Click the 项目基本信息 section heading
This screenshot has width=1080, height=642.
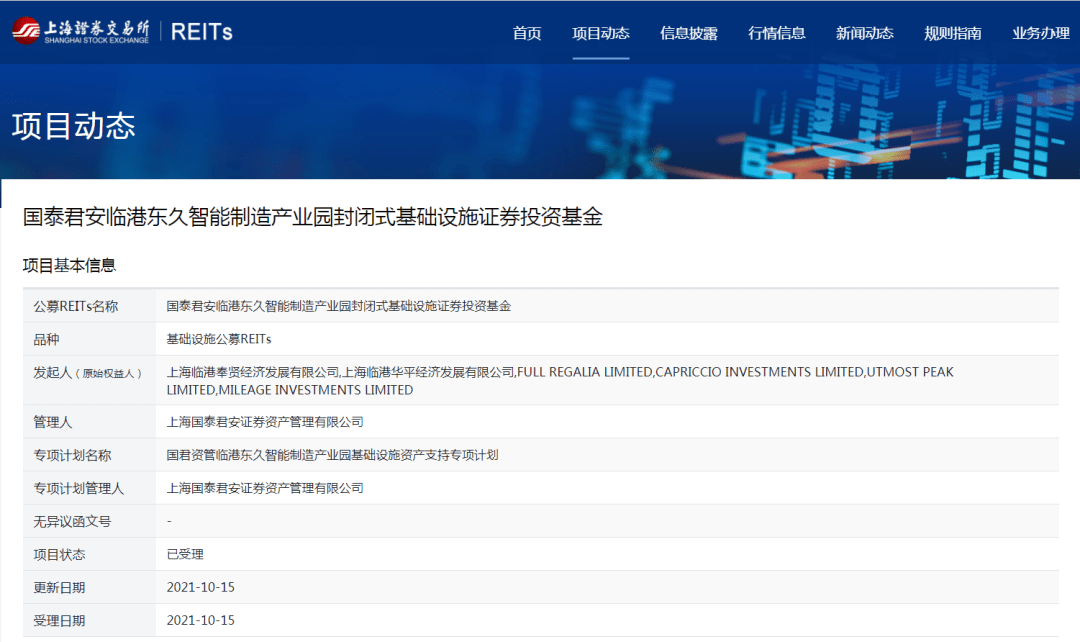[70, 265]
